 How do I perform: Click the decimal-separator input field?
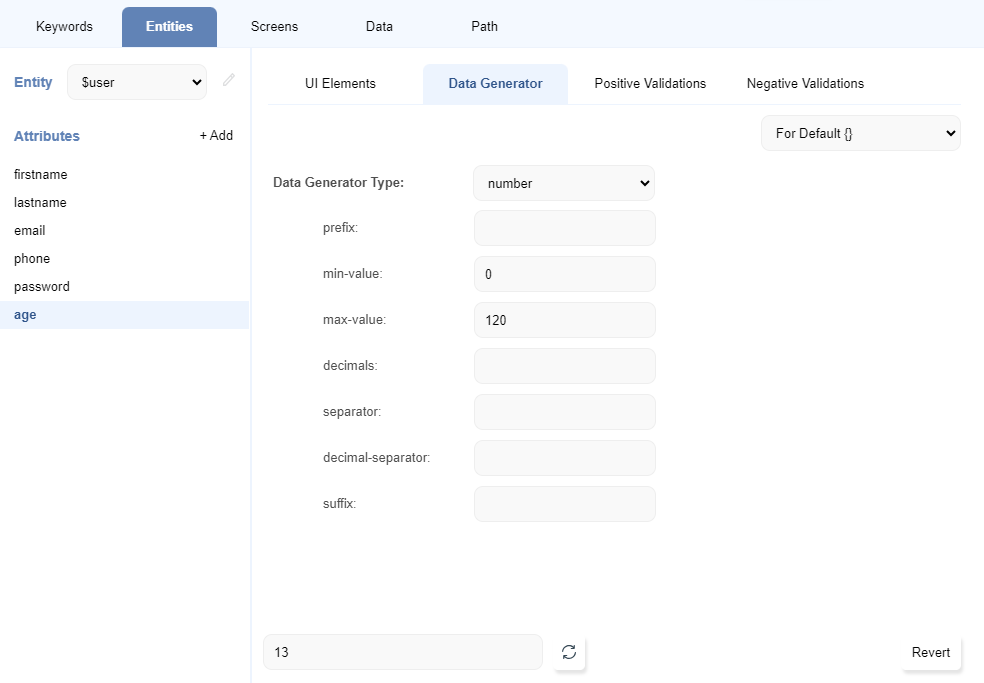pos(564,458)
